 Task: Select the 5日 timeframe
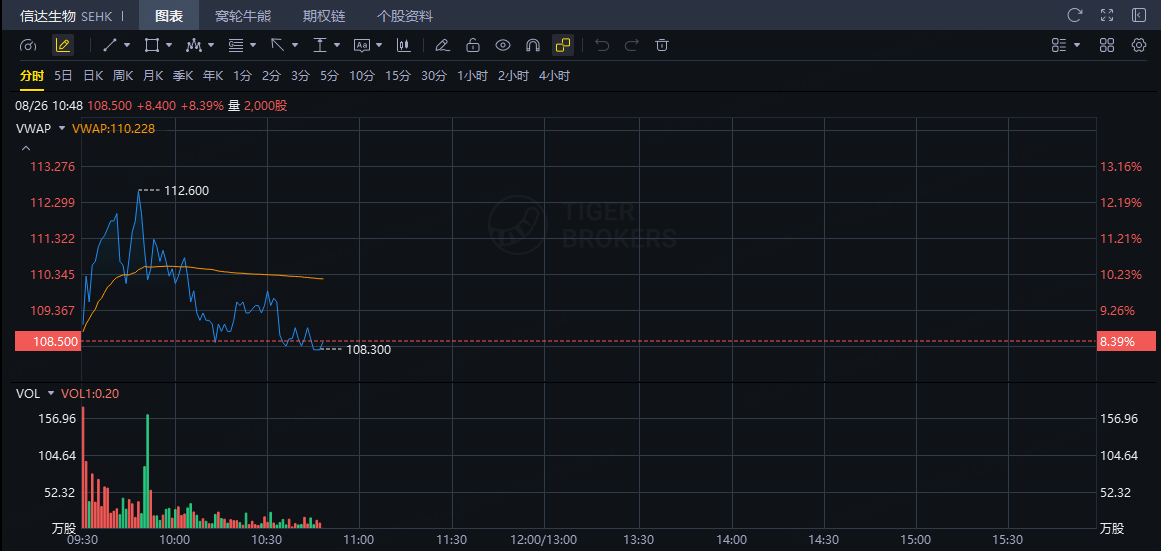[x=63, y=76]
